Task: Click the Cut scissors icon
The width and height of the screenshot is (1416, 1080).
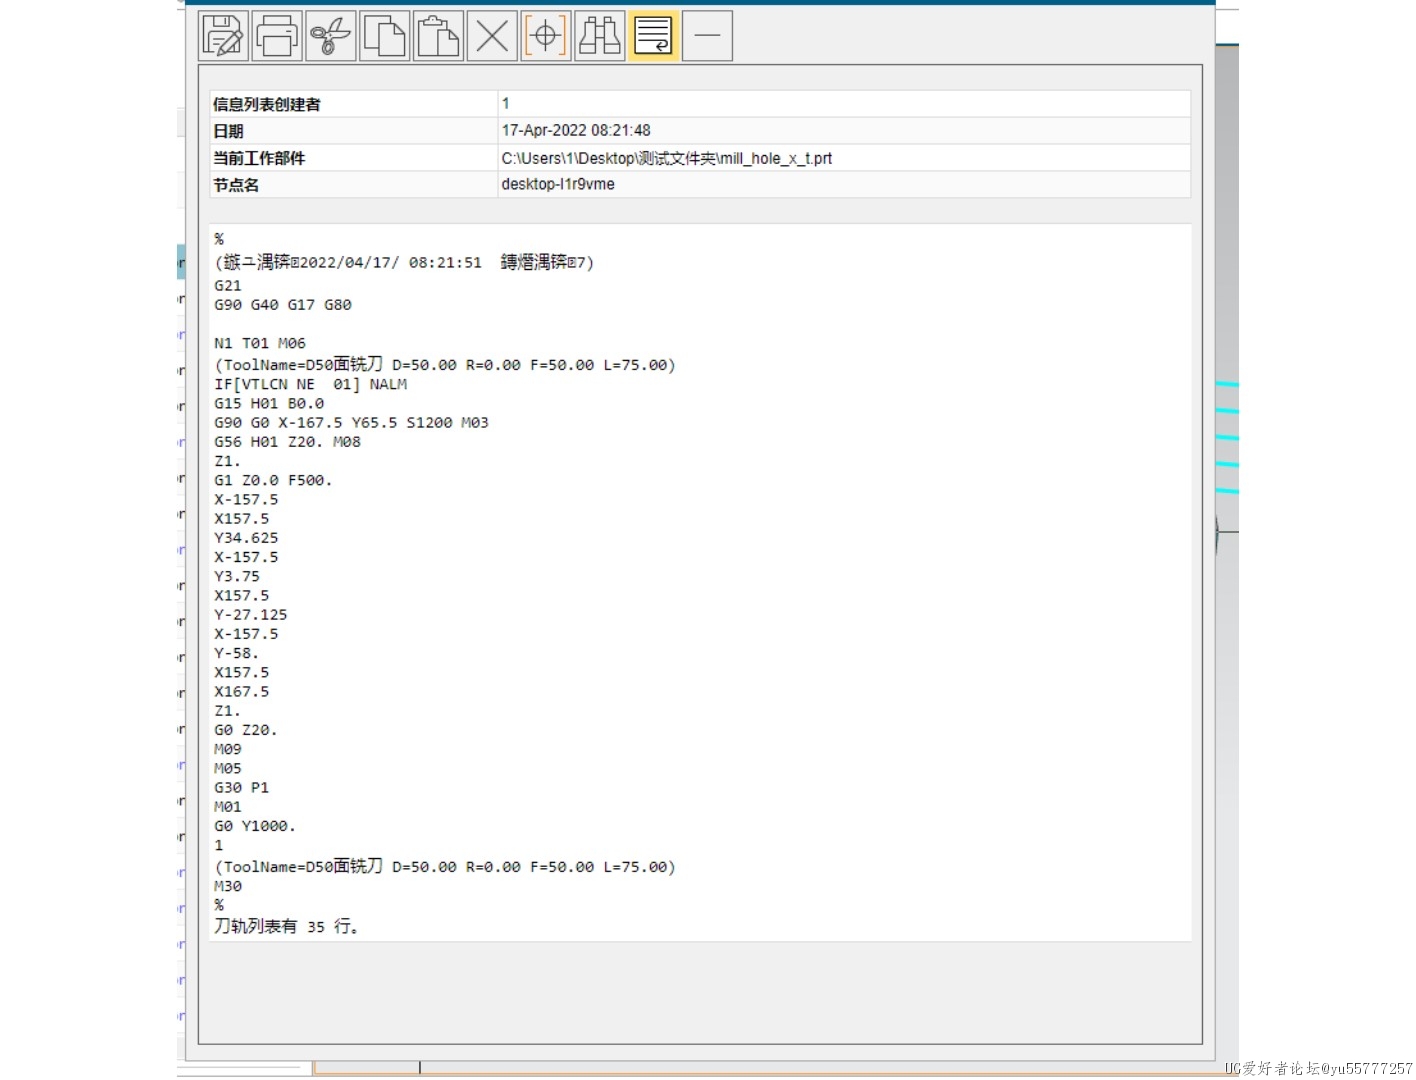Action: pyautogui.click(x=331, y=36)
